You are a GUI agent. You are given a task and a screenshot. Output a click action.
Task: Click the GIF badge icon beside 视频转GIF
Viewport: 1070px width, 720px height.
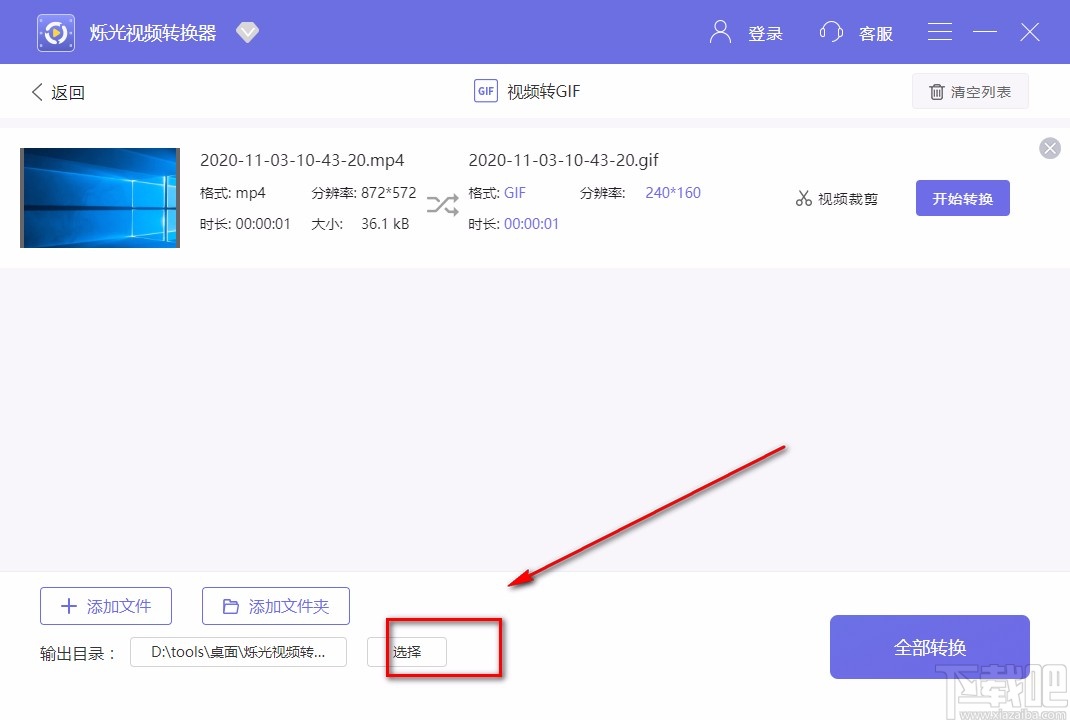(485, 90)
